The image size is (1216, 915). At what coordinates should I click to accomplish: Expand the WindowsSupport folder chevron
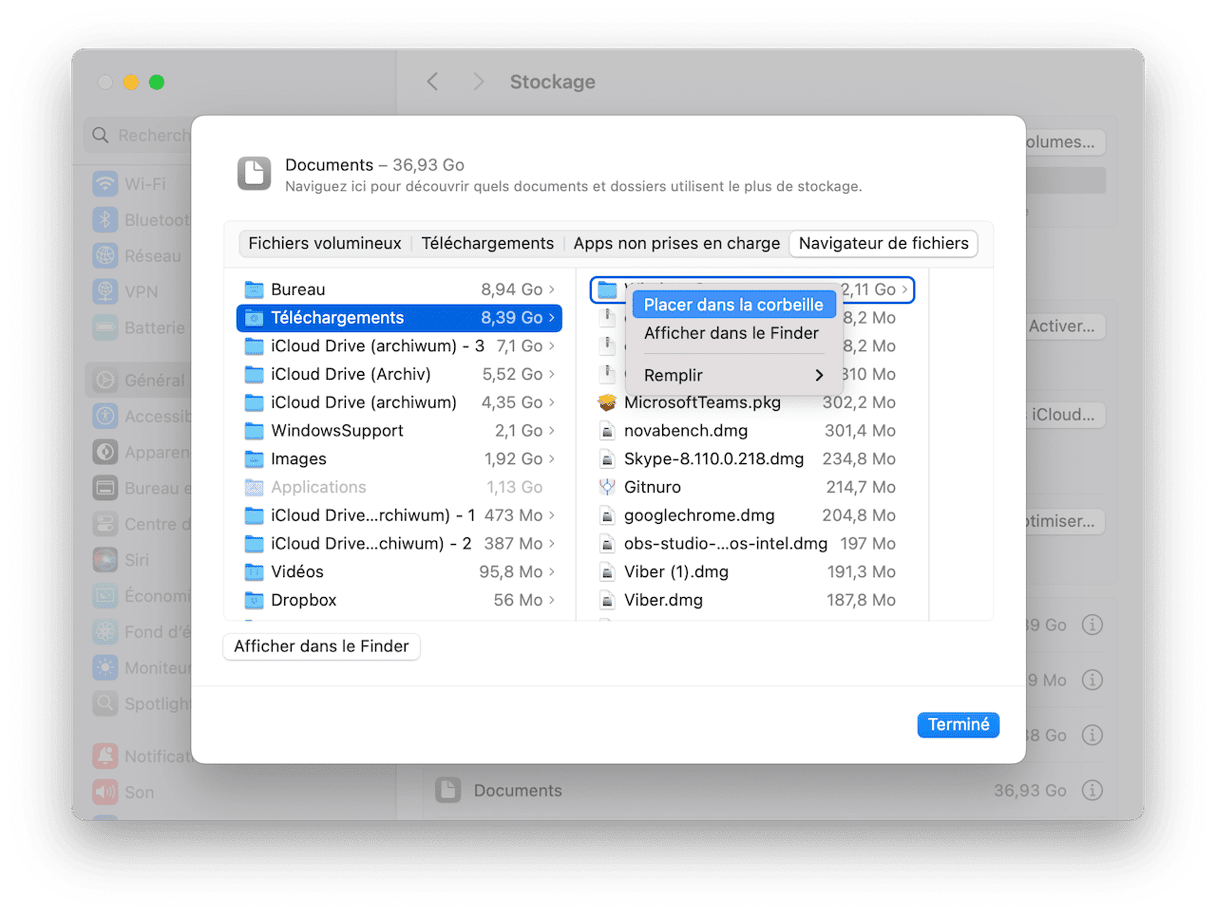[552, 431]
